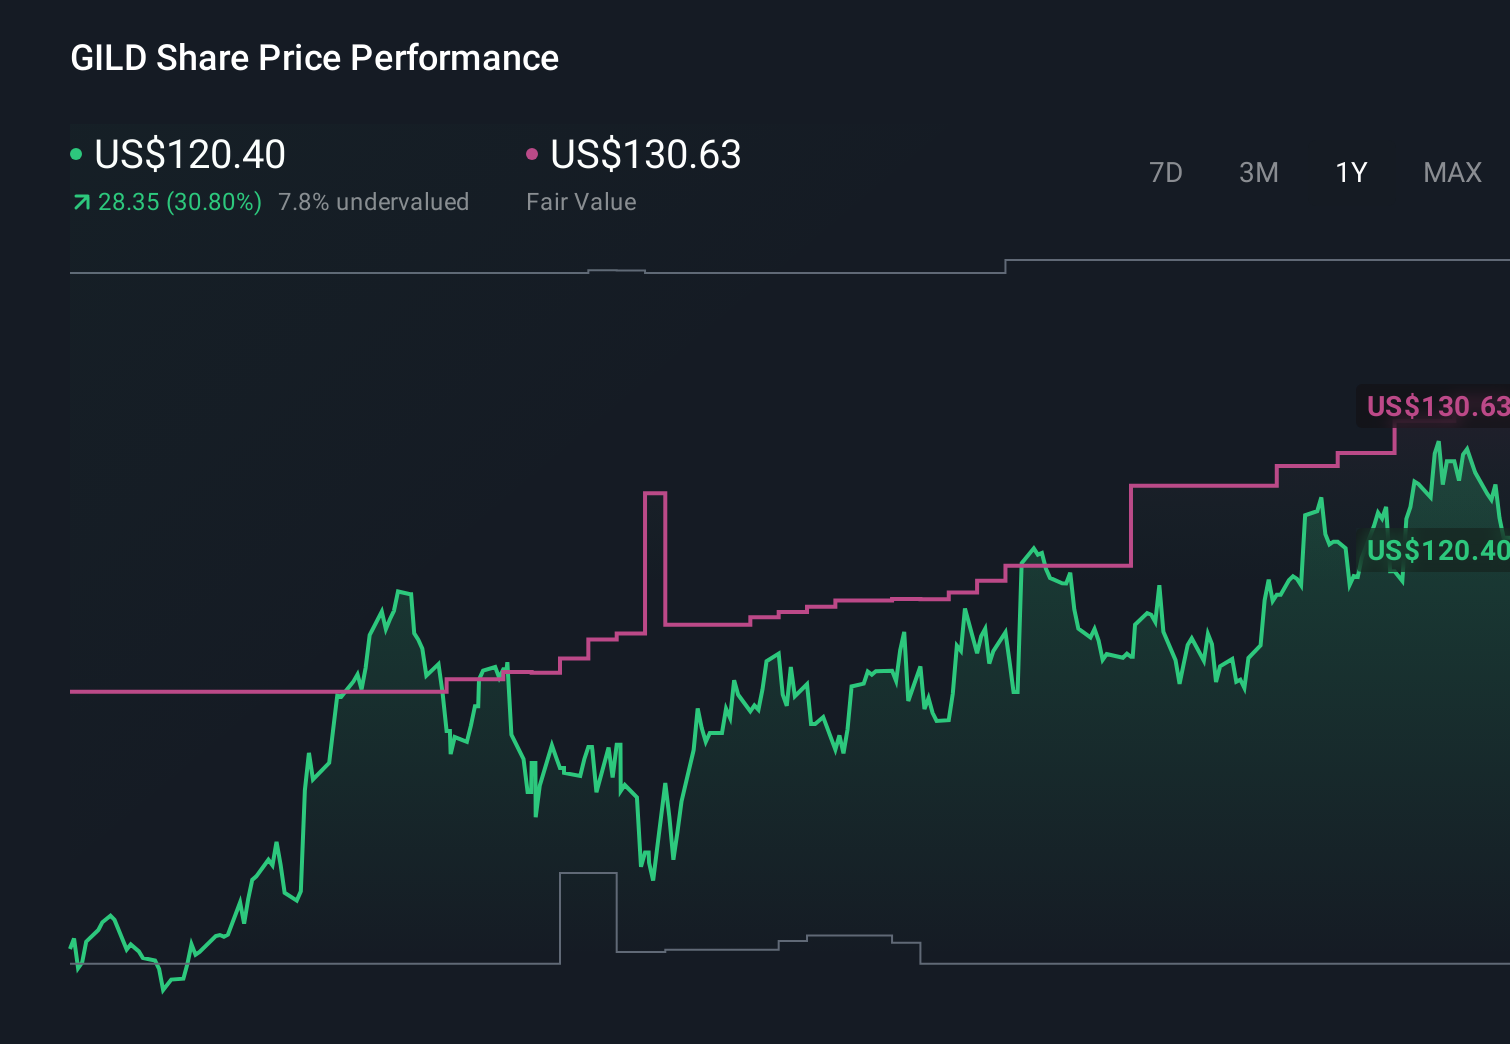This screenshot has width=1510, height=1044.
Task: Switch to the 3M time range
Action: (1258, 172)
